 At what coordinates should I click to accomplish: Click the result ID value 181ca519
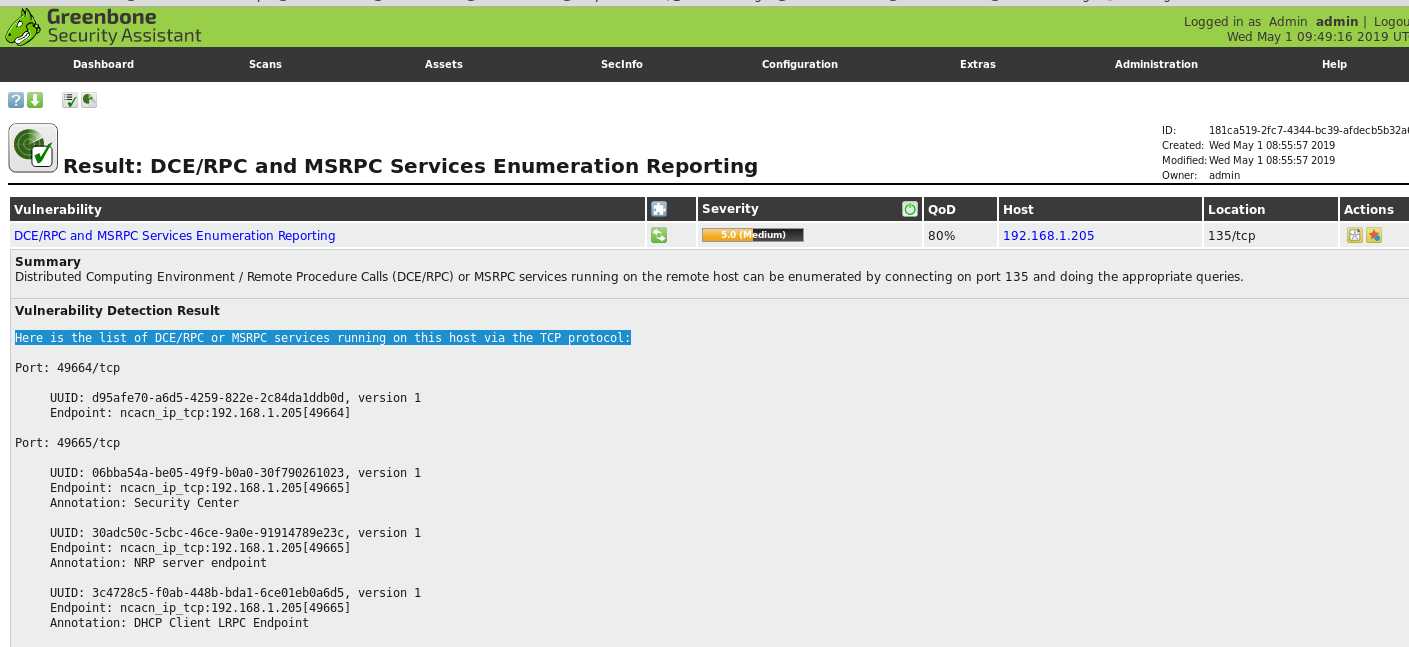(x=1308, y=130)
